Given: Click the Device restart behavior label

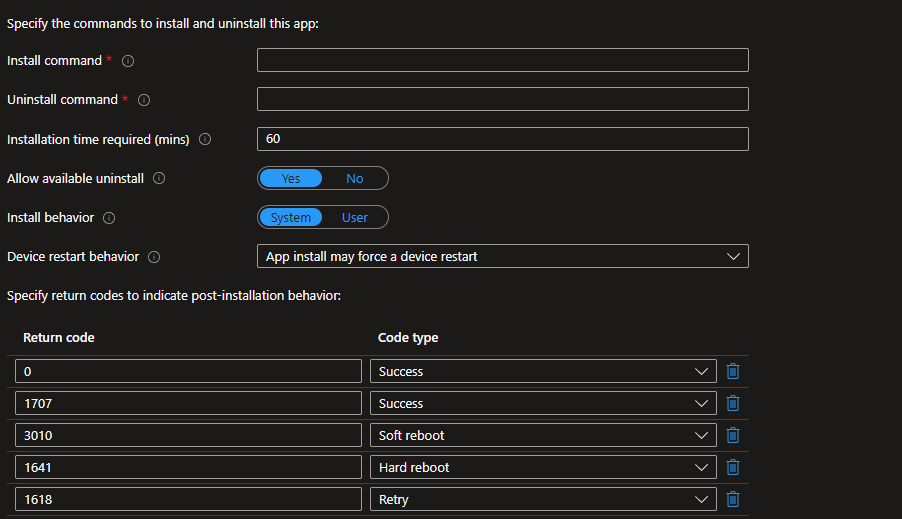Looking at the screenshot, I should pyautogui.click(x=73, y=257).
